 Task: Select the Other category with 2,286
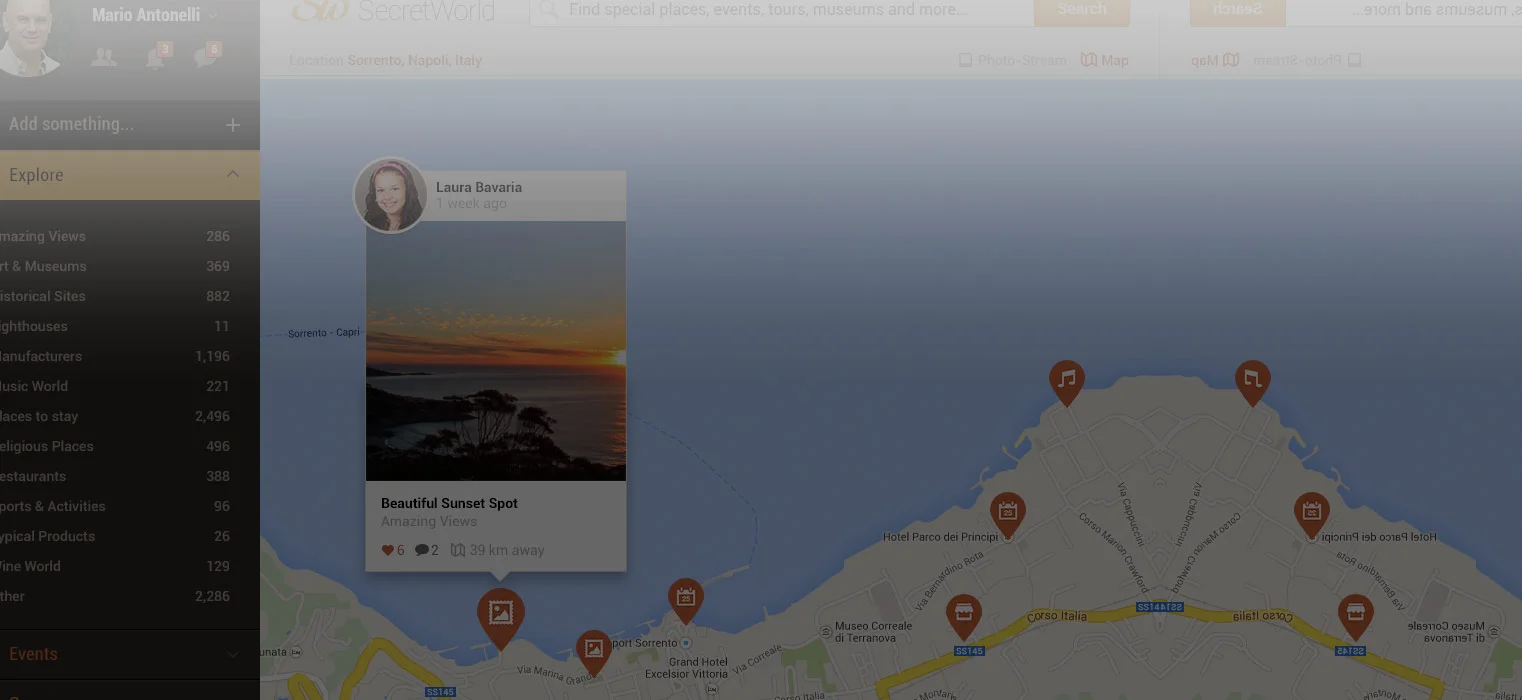click(115, 597)
